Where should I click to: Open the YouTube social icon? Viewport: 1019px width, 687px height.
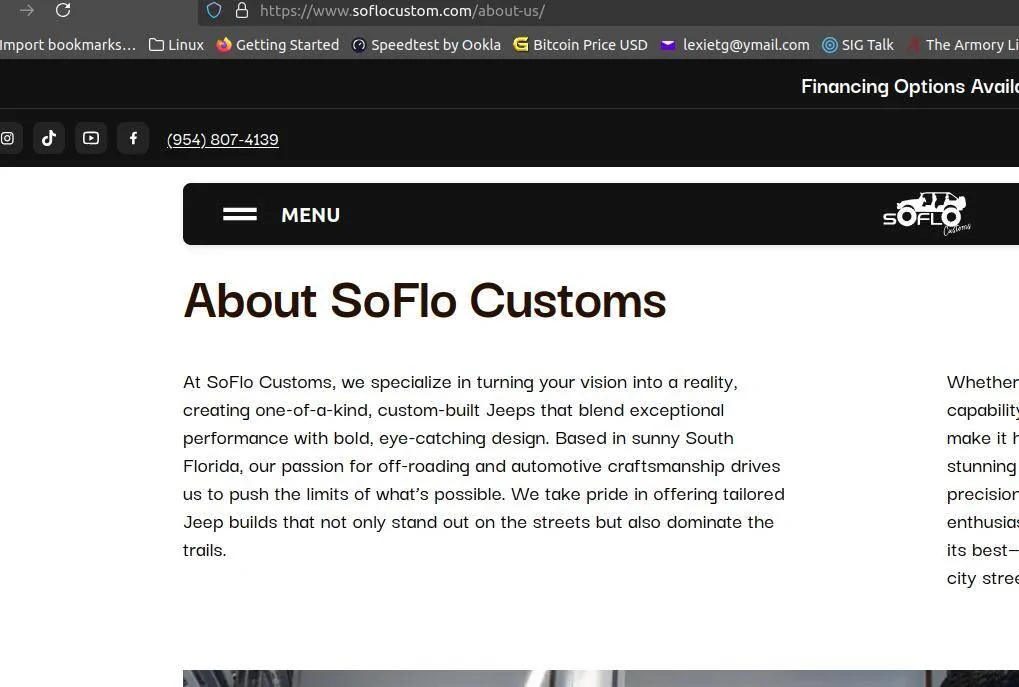pyautogui.click(x=91, y=138)
